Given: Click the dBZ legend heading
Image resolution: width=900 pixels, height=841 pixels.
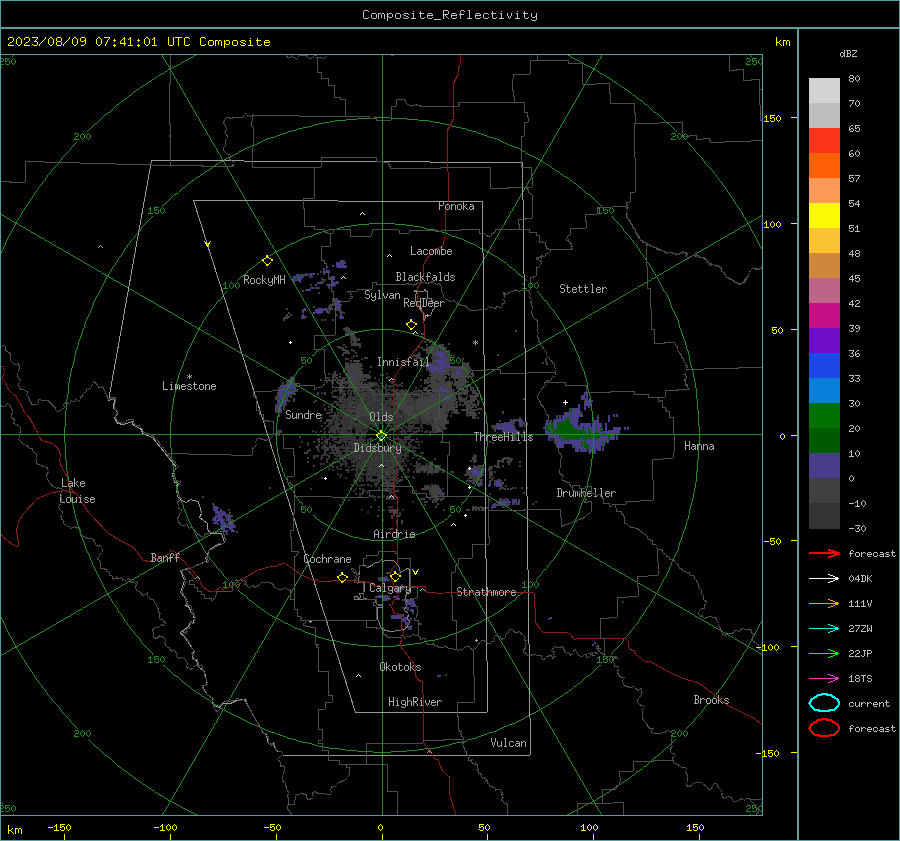Looking at the screenshot, I should 848,54.
